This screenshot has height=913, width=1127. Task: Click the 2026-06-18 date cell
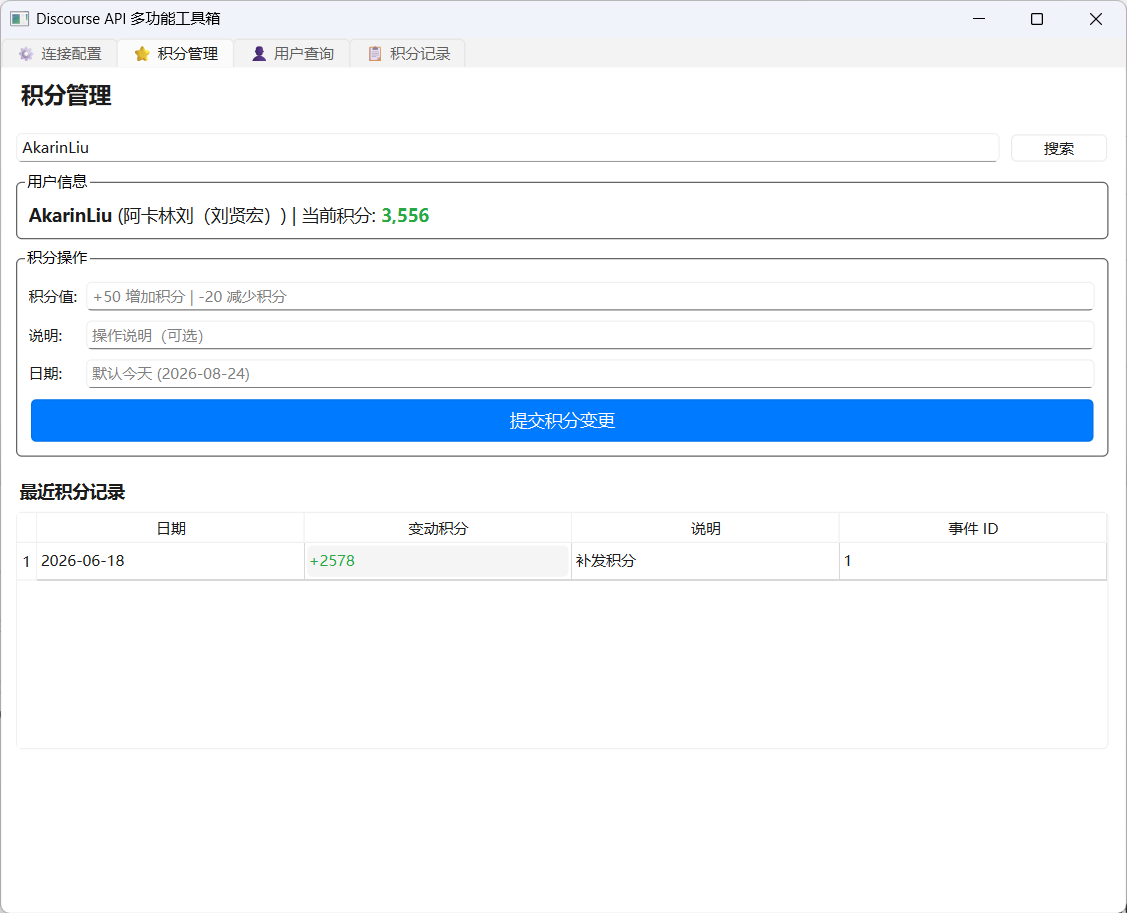point(171,561)
